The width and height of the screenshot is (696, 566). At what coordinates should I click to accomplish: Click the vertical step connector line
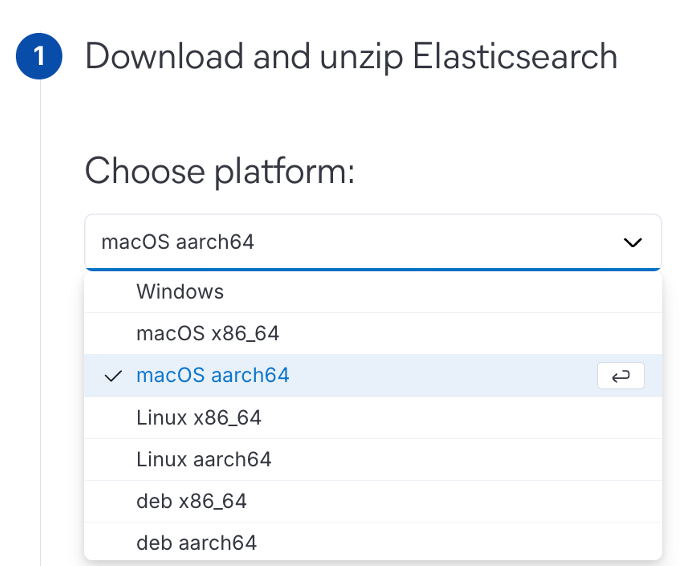pos(40,322)
